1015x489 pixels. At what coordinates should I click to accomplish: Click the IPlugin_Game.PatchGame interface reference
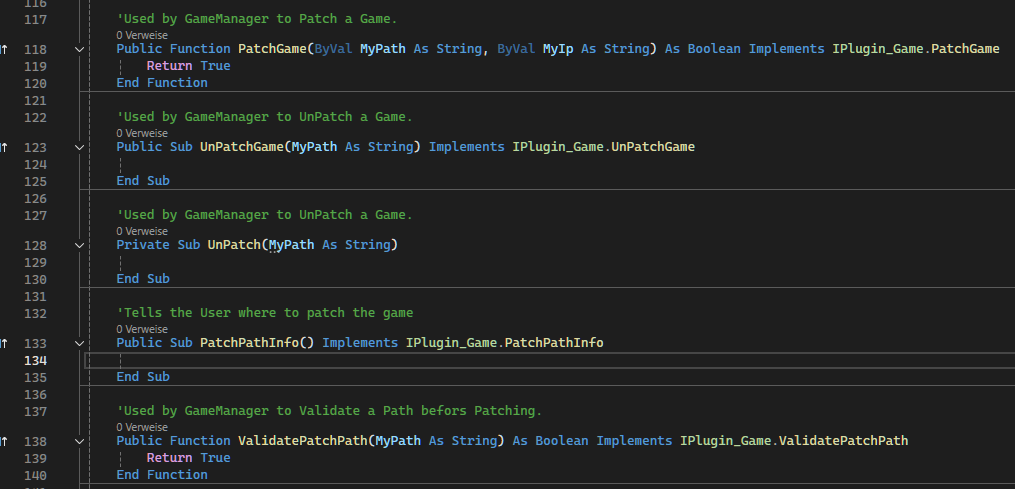916,49
